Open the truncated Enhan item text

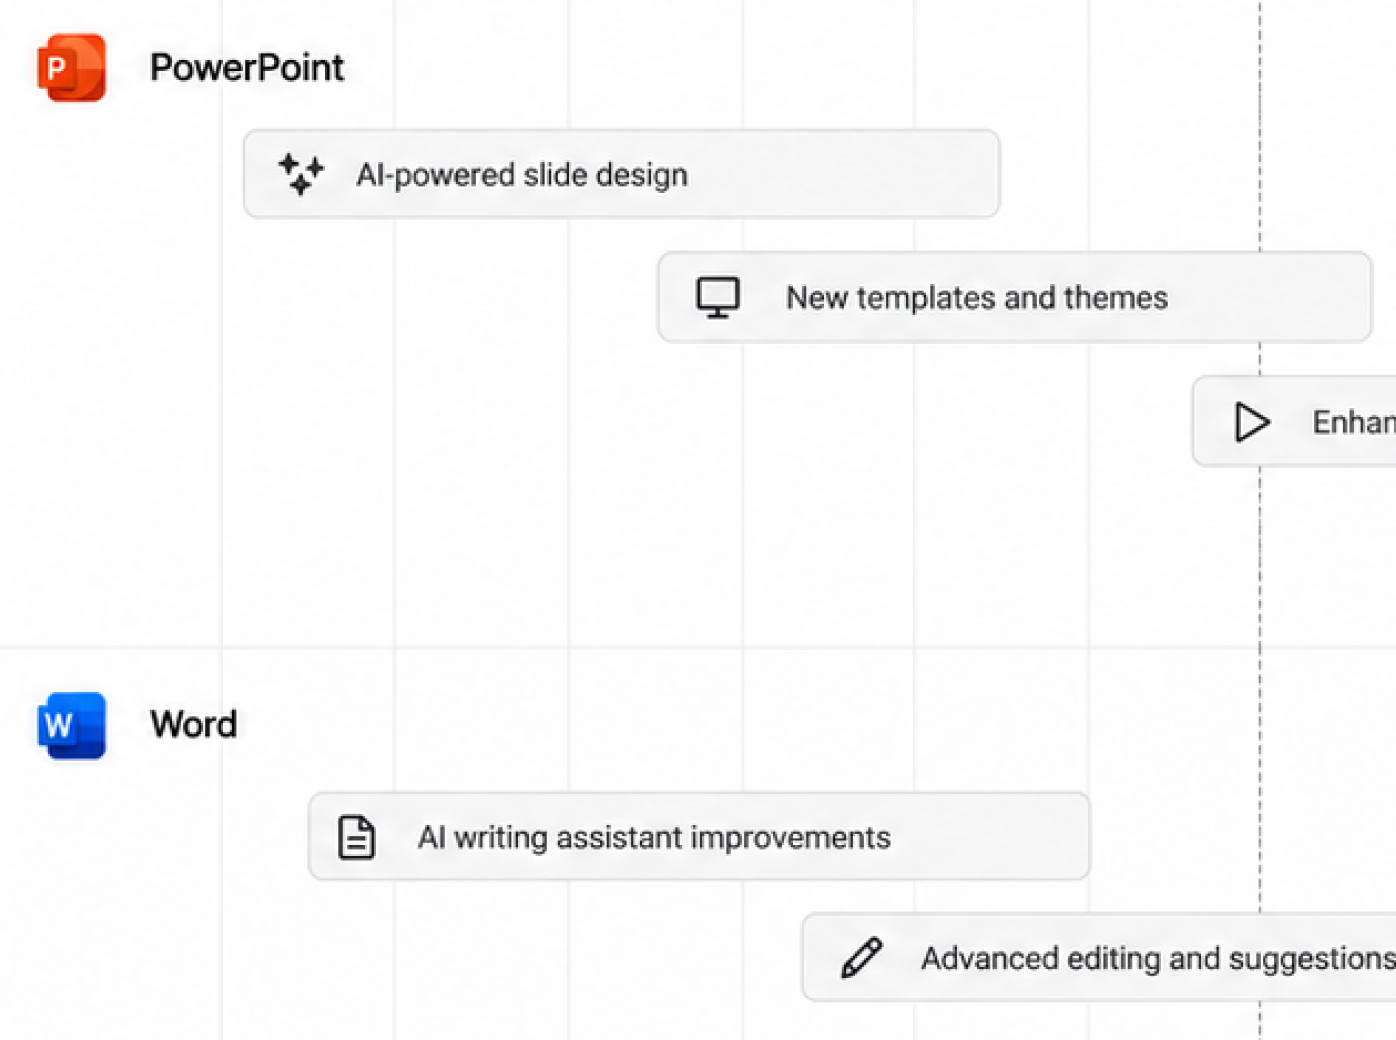[x=1354, y=422]
